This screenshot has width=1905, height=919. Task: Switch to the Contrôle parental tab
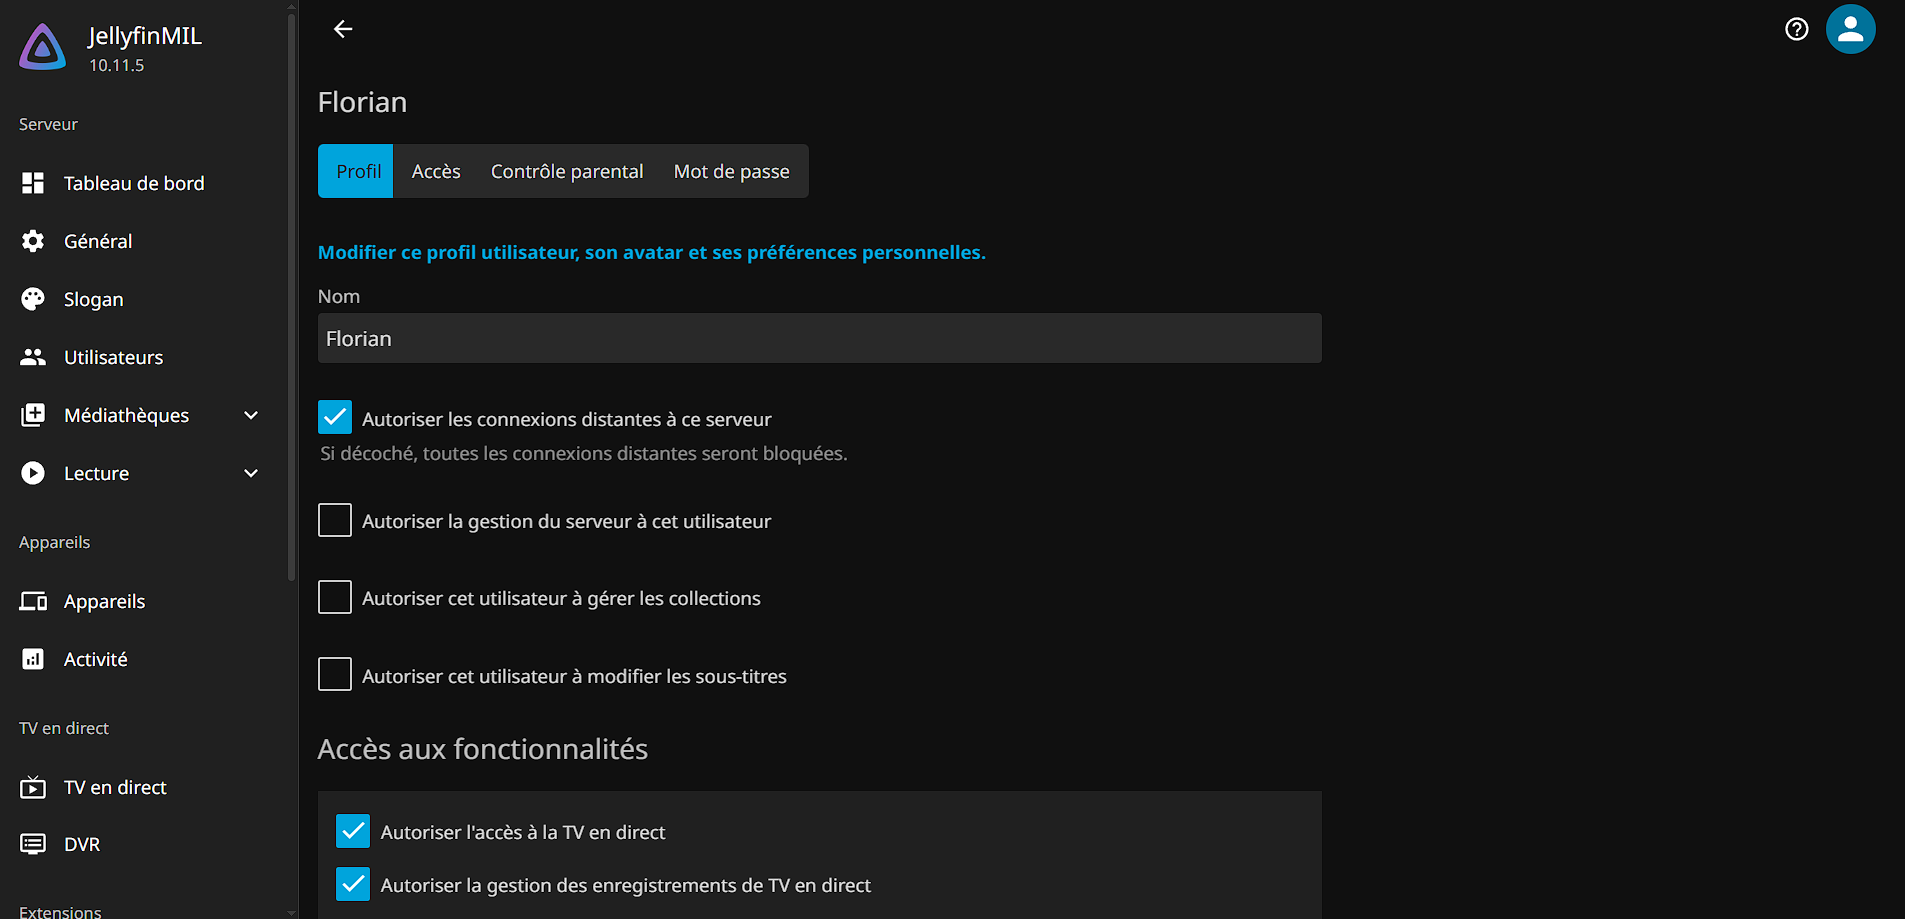[567, 171]
